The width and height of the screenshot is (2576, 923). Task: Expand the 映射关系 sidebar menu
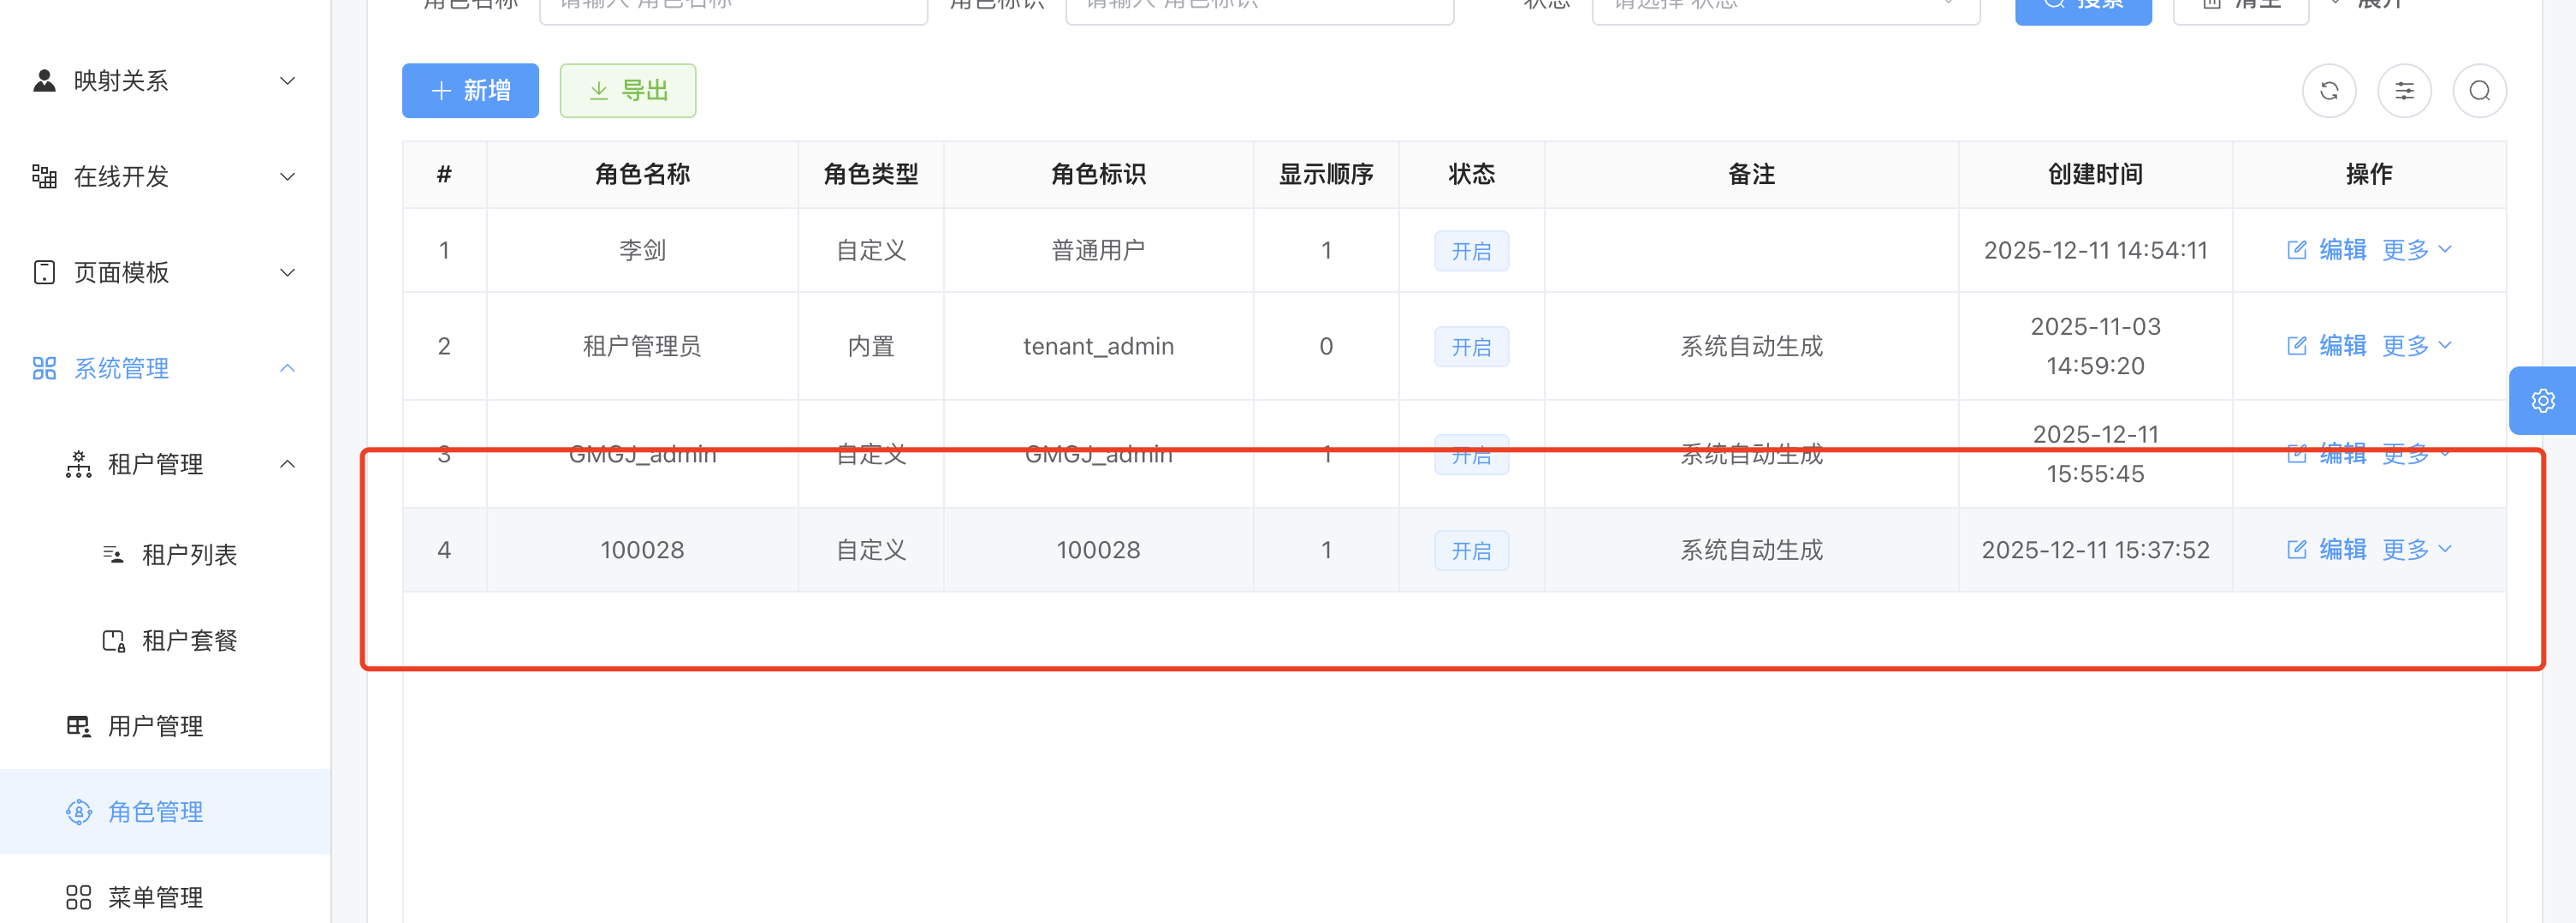[x=165, y=81]
